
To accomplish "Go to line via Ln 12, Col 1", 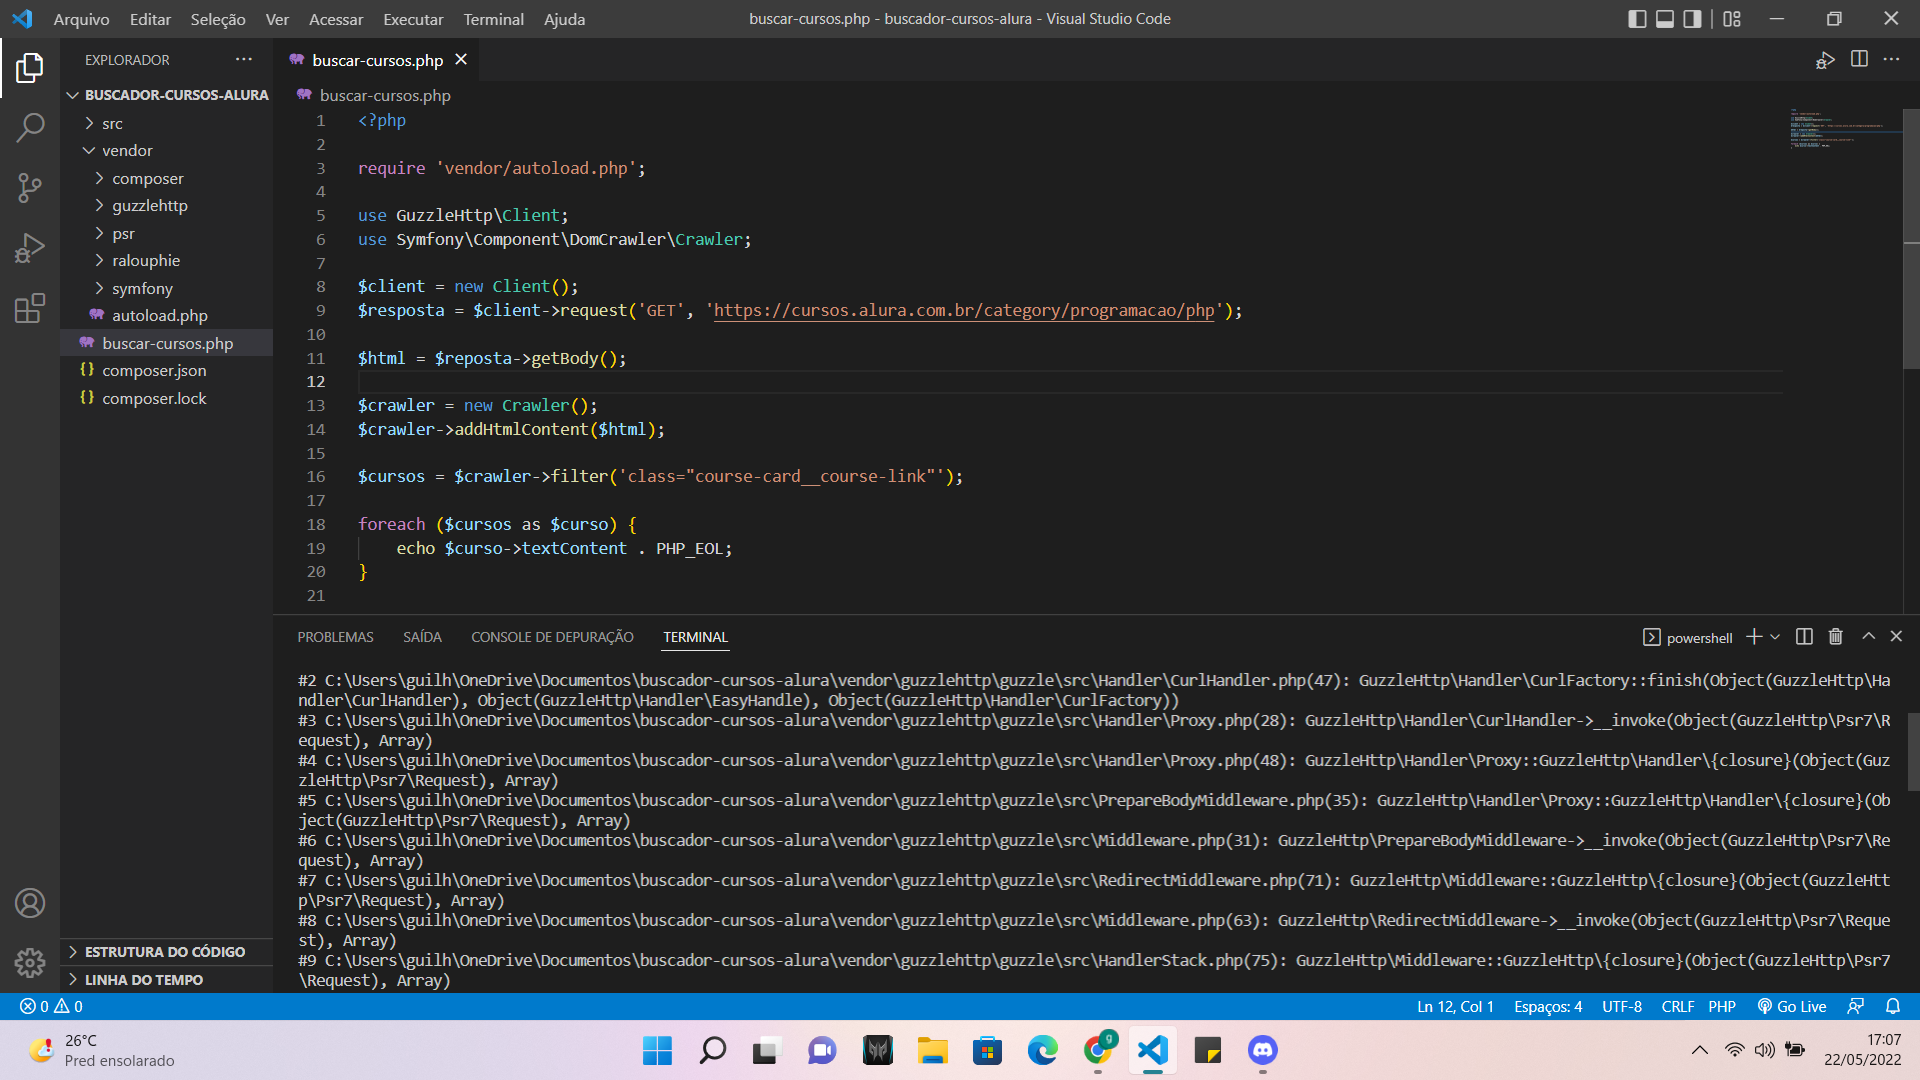I will click(x=1455, y=1006).
